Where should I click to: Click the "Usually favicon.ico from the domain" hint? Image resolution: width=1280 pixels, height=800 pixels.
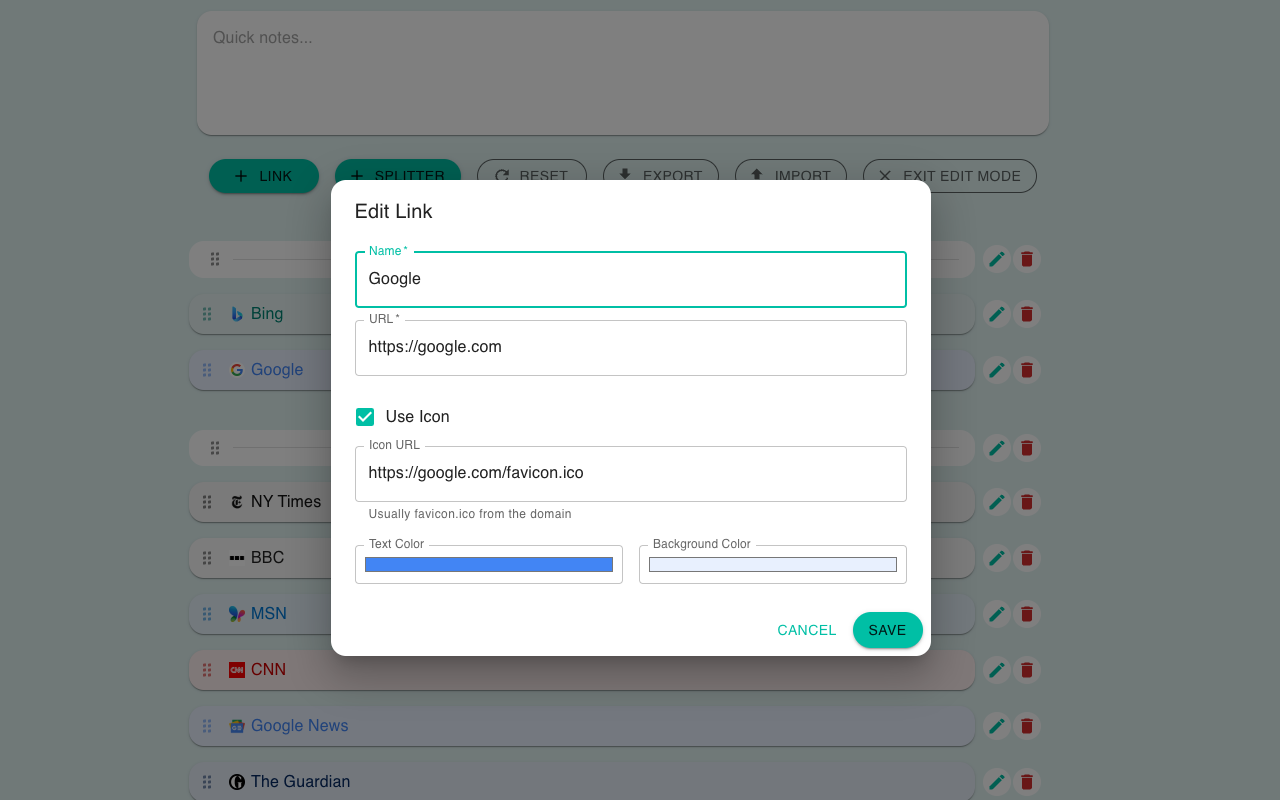(470, 514)
